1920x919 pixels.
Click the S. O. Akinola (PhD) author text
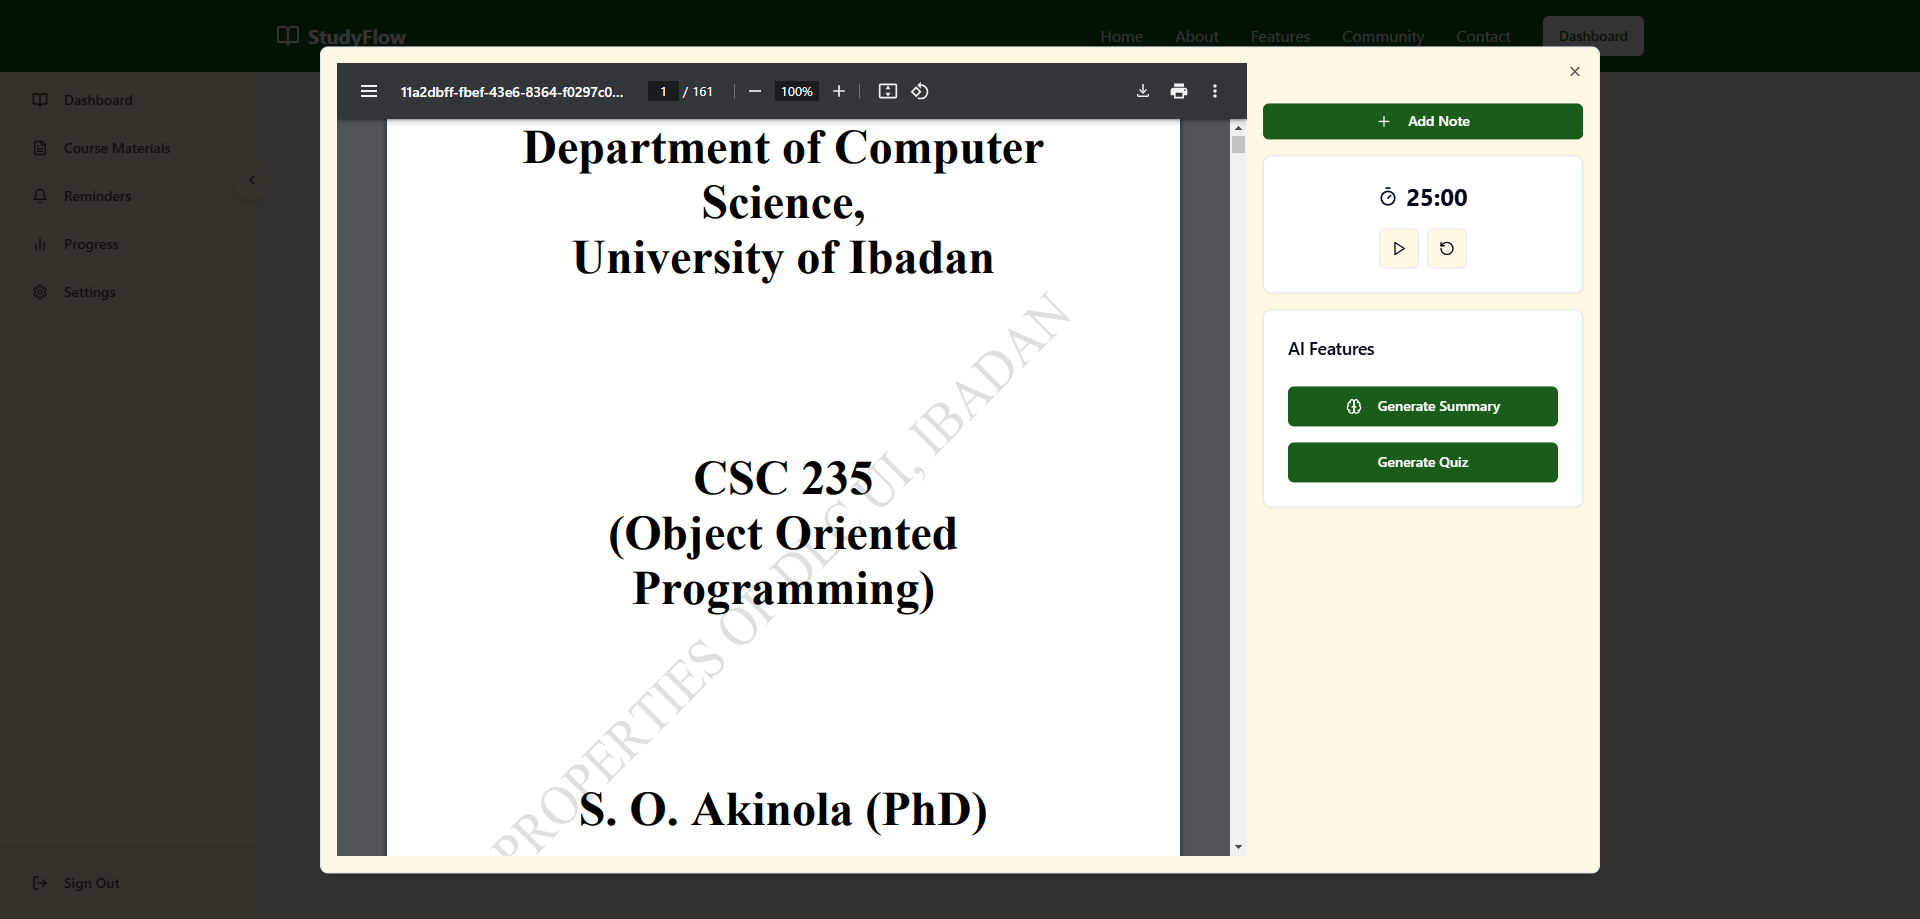[783, 809]
